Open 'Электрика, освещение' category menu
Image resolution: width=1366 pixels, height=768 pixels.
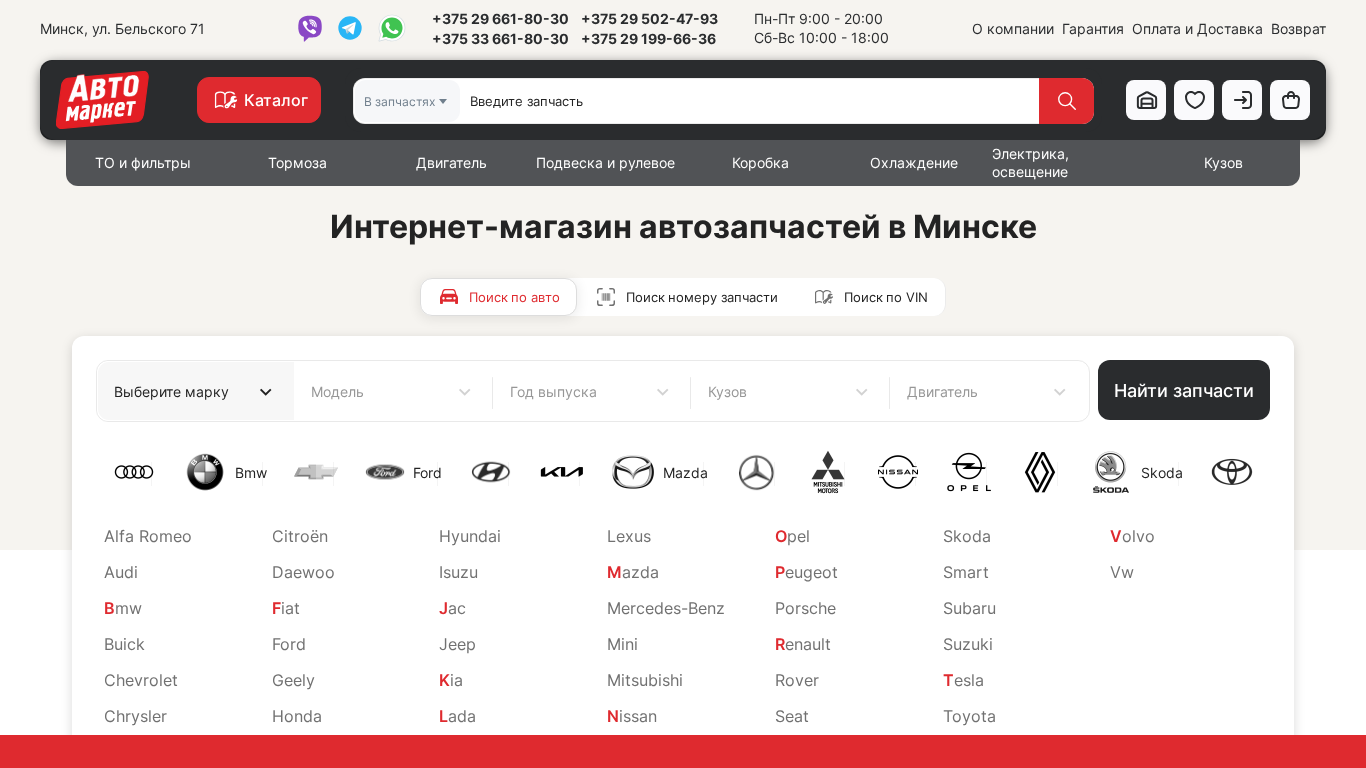tap(1030, 163)
